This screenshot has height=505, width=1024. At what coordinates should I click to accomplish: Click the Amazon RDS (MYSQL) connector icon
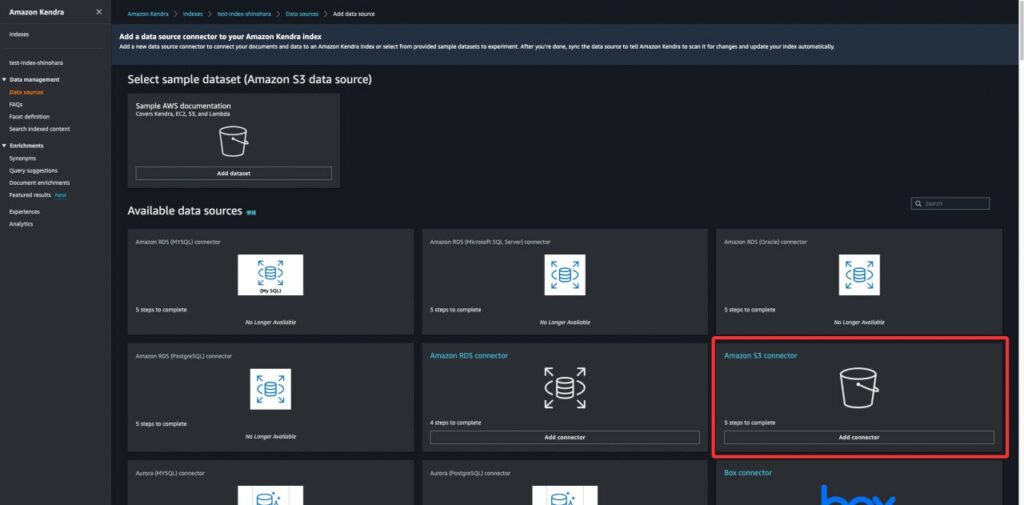tap(270, 274)
